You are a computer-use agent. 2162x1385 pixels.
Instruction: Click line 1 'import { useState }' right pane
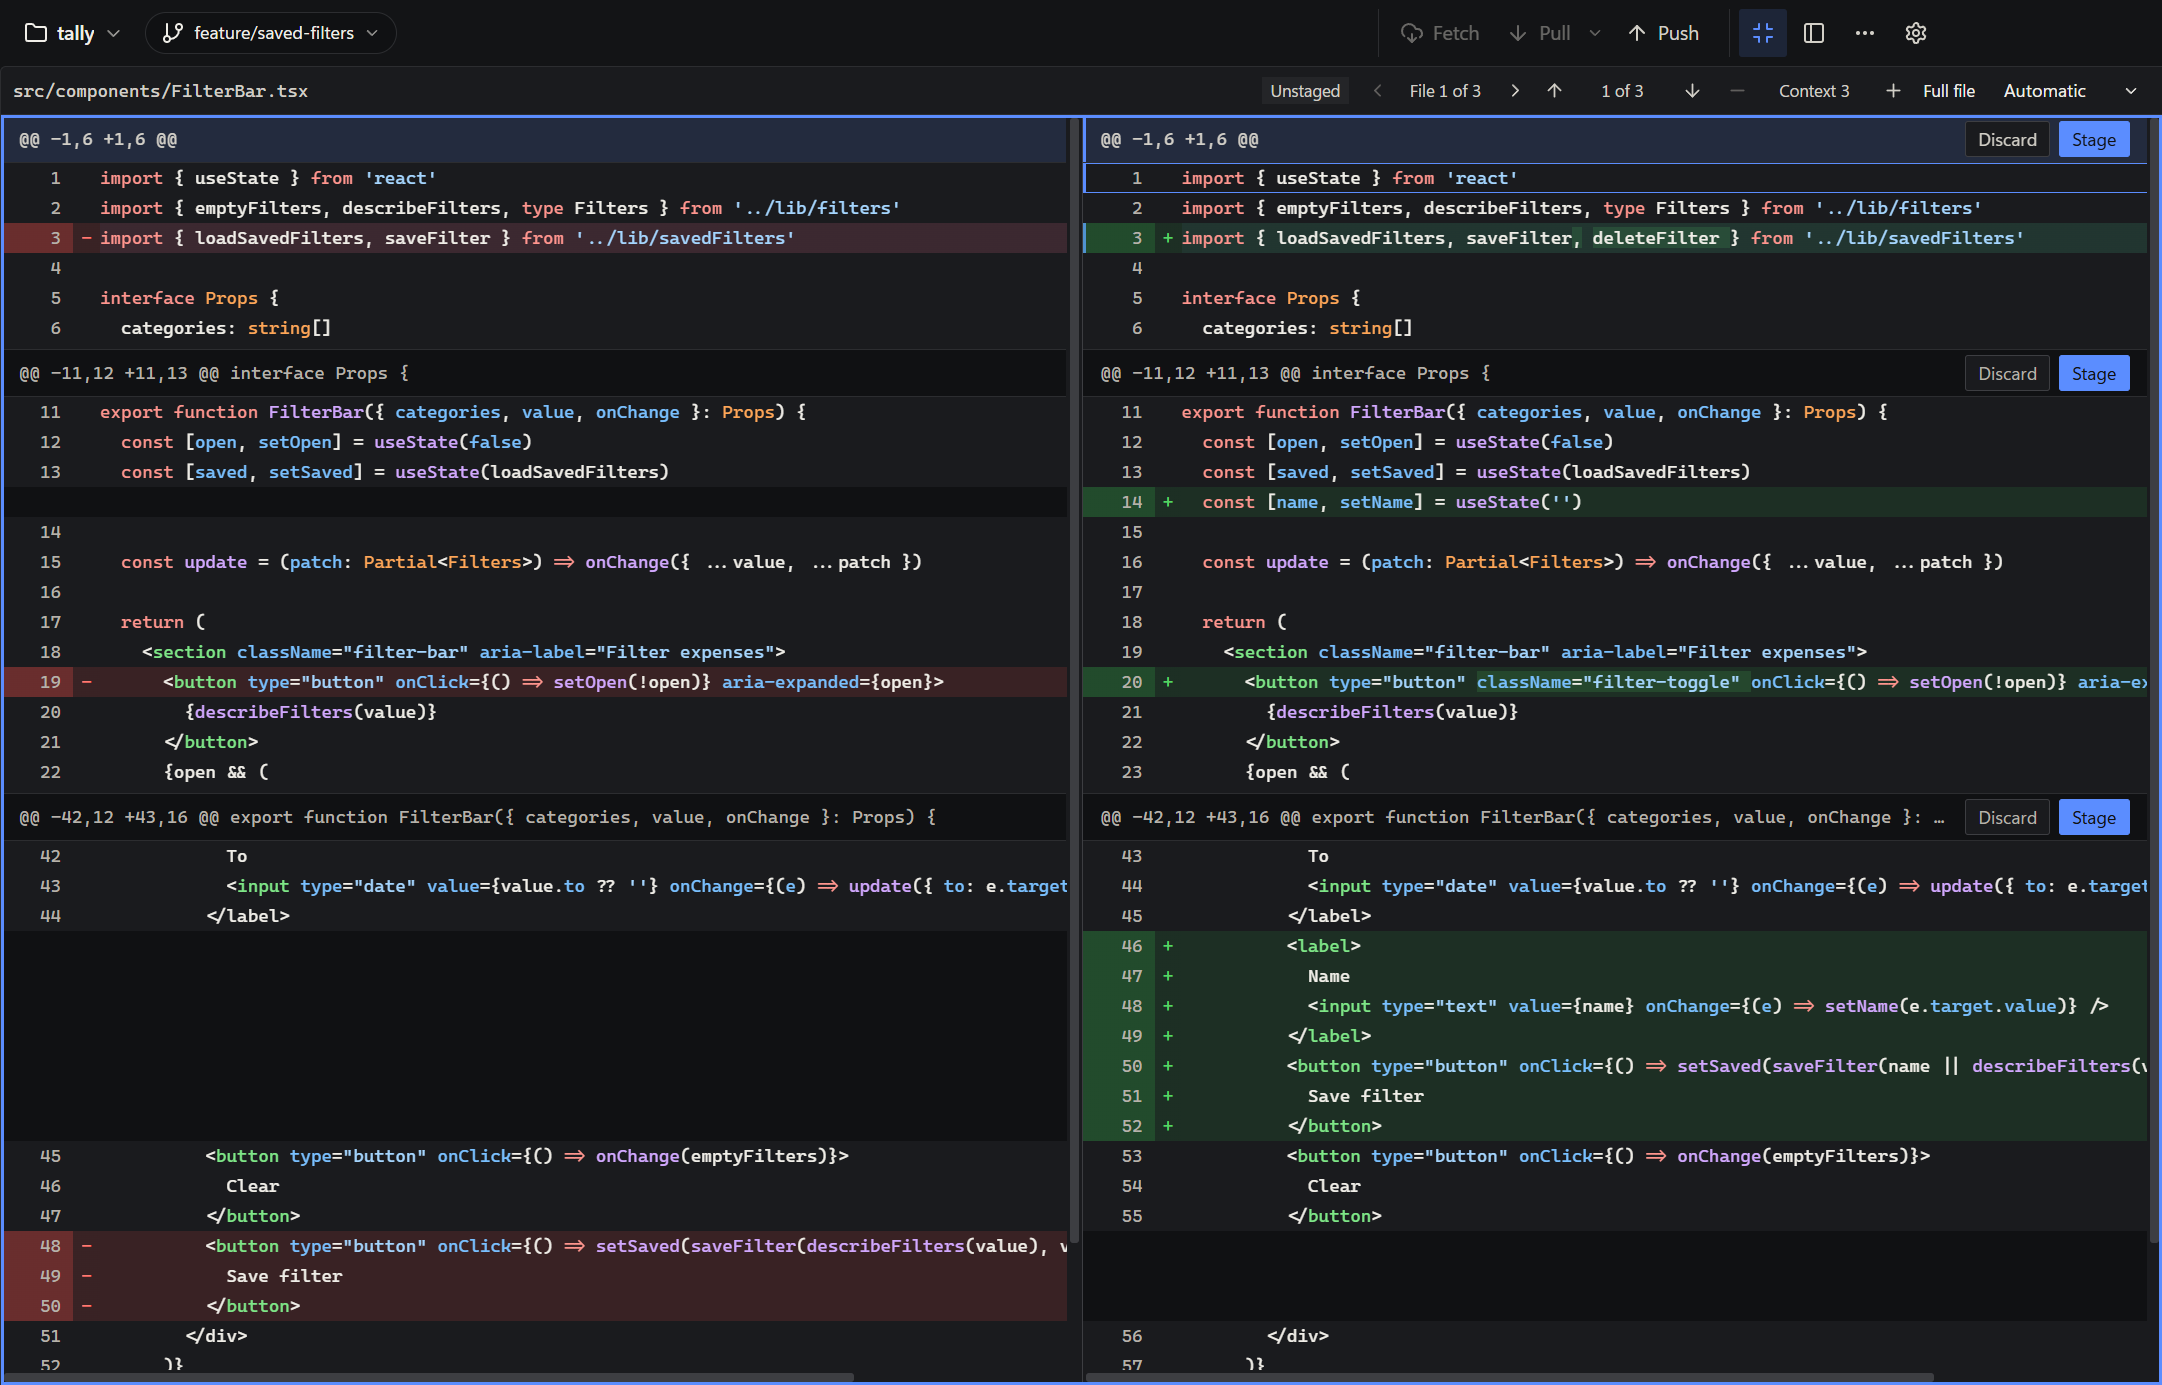coord(1615,178)
